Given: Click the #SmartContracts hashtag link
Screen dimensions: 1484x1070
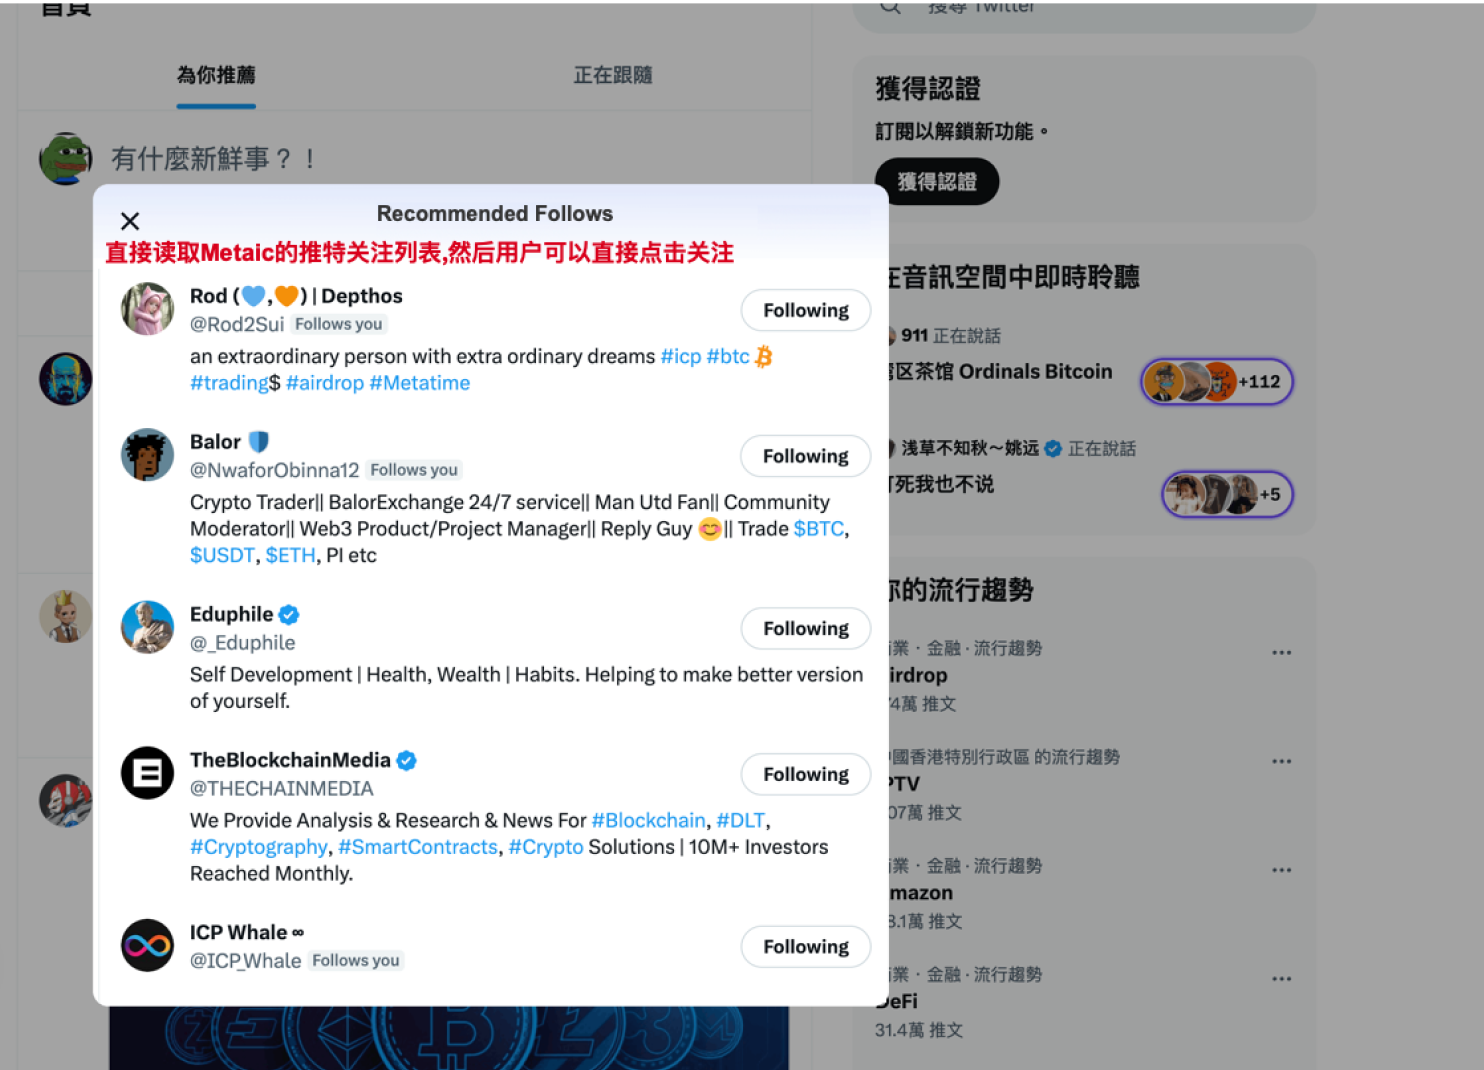Looking at the screenshot, I should 418,847.
